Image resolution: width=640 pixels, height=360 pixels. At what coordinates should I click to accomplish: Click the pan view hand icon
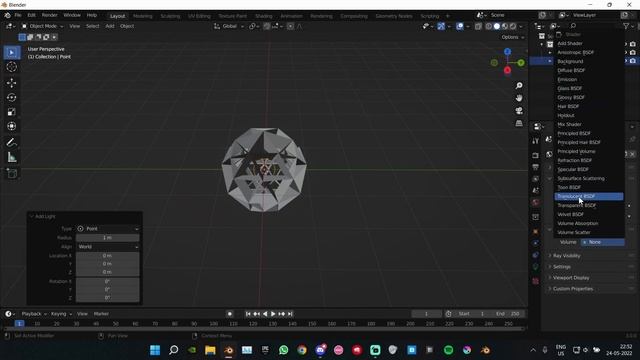(519, 98)
